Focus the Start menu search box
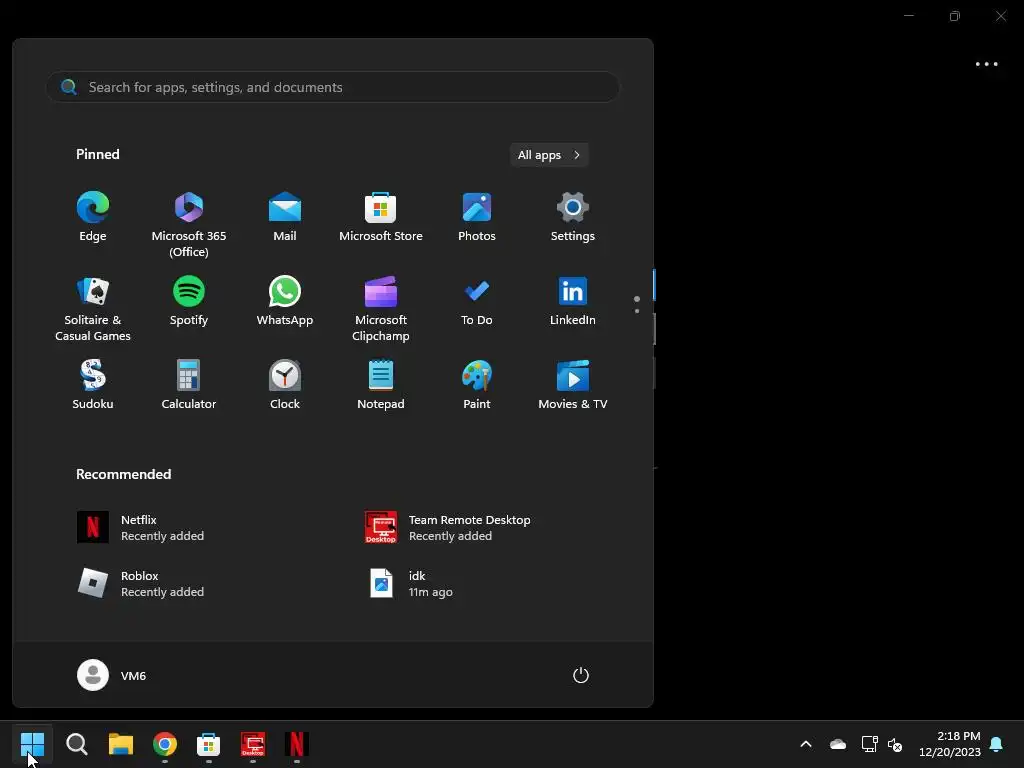The width and height of the screenshot is (1024, 768). [332, 87]
